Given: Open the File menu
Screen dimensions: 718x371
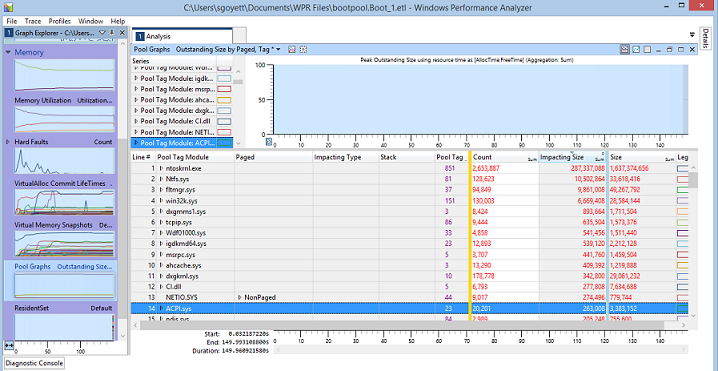Looking at the screenshot, I should (x=11, y=21).
